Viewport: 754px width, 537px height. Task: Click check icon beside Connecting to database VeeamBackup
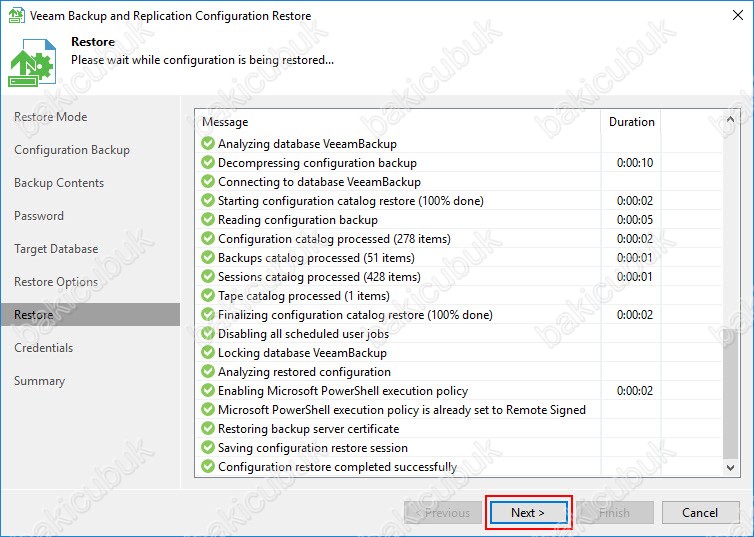[208, 181]
